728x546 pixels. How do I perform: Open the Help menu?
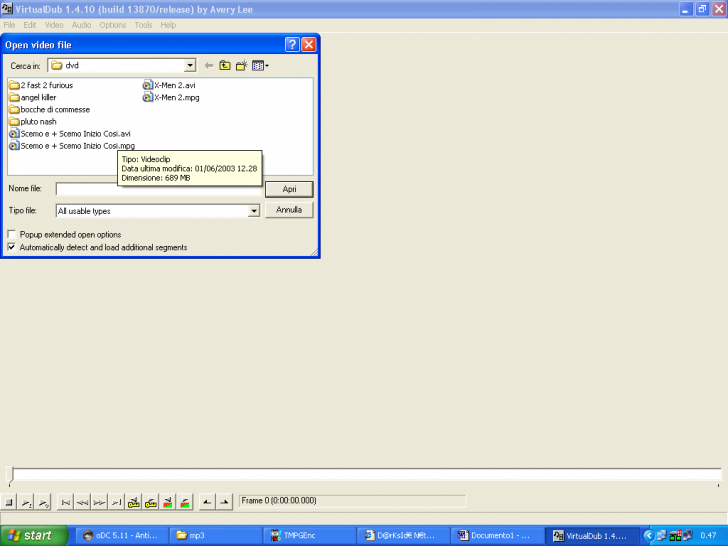point(168,25)
